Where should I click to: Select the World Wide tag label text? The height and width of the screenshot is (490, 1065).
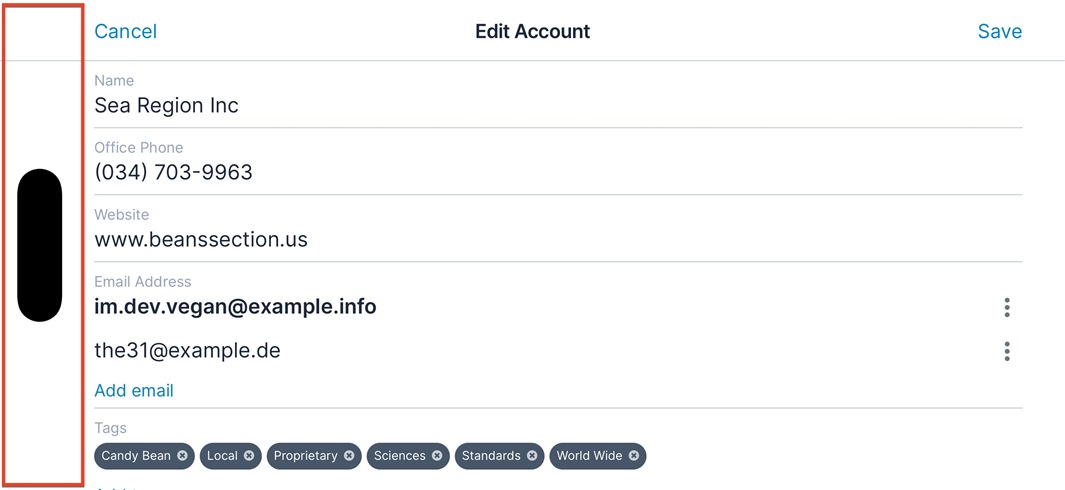[x=589, y=456]
